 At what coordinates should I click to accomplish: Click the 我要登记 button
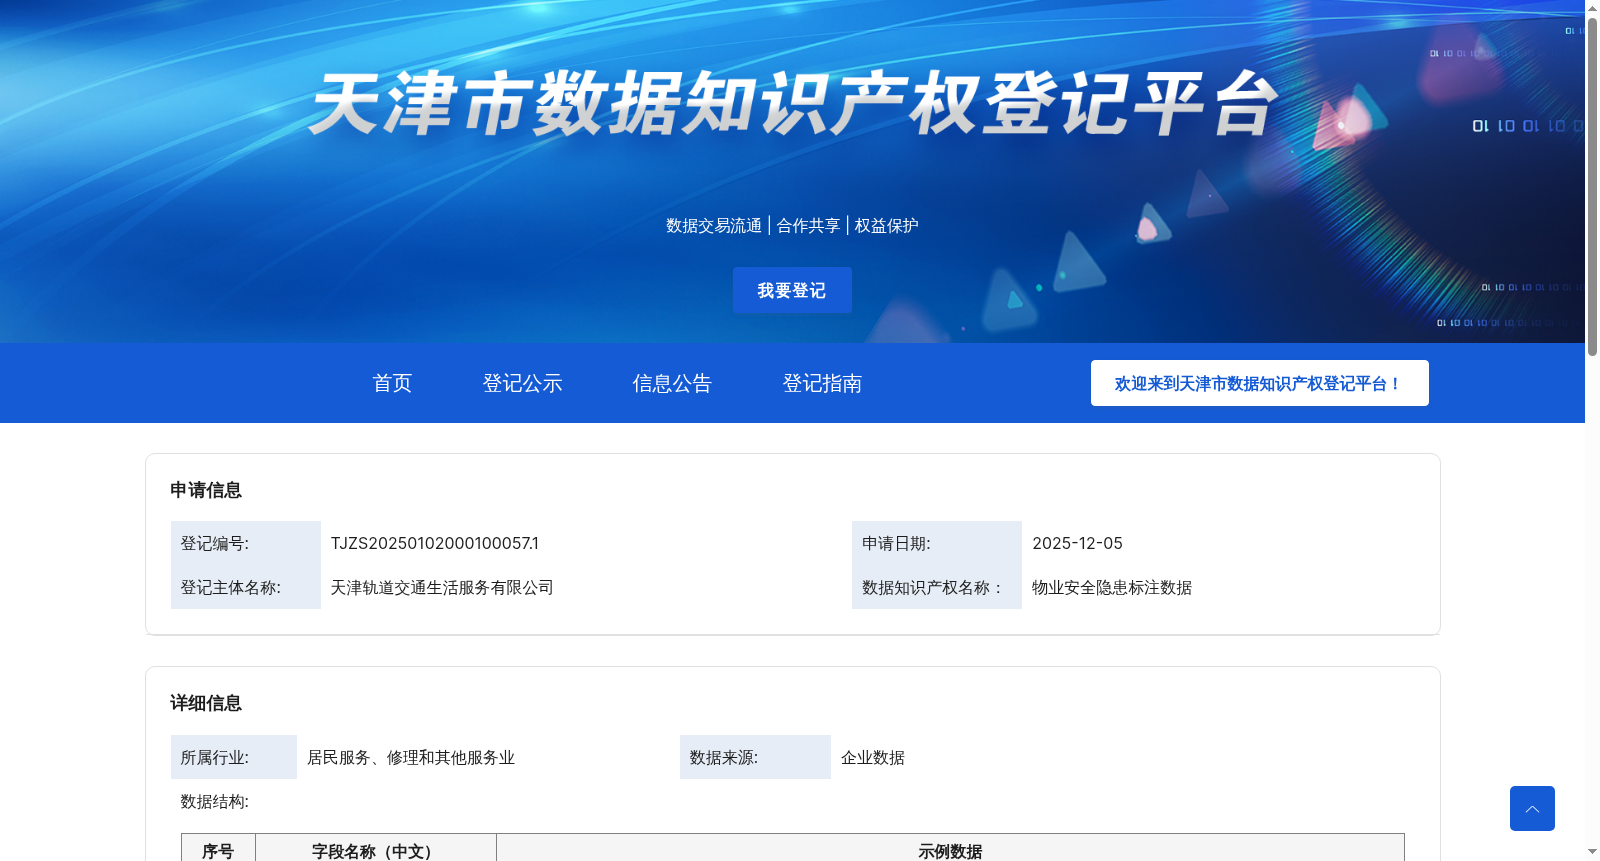(x=792, y=290)
